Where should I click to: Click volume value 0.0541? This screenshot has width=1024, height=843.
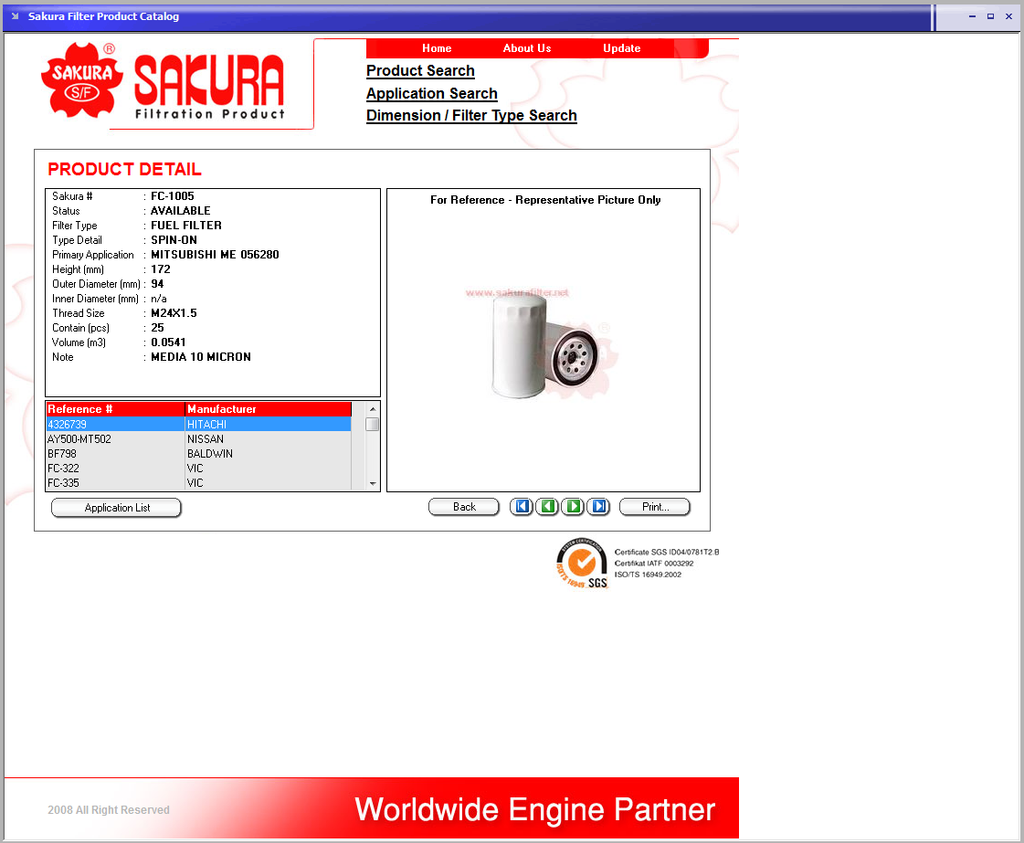click(x=168, y=342)
